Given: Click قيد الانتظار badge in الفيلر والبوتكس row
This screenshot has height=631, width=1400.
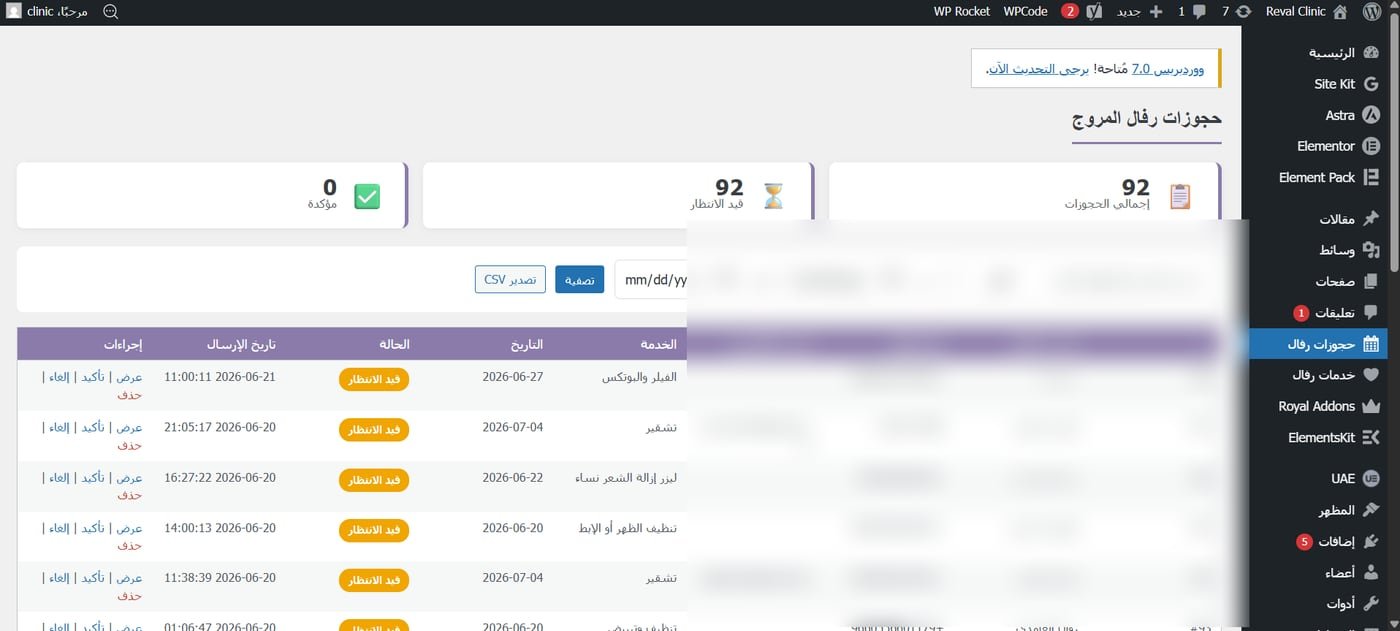Looking at the screenshot, I should tap(374, 379).
